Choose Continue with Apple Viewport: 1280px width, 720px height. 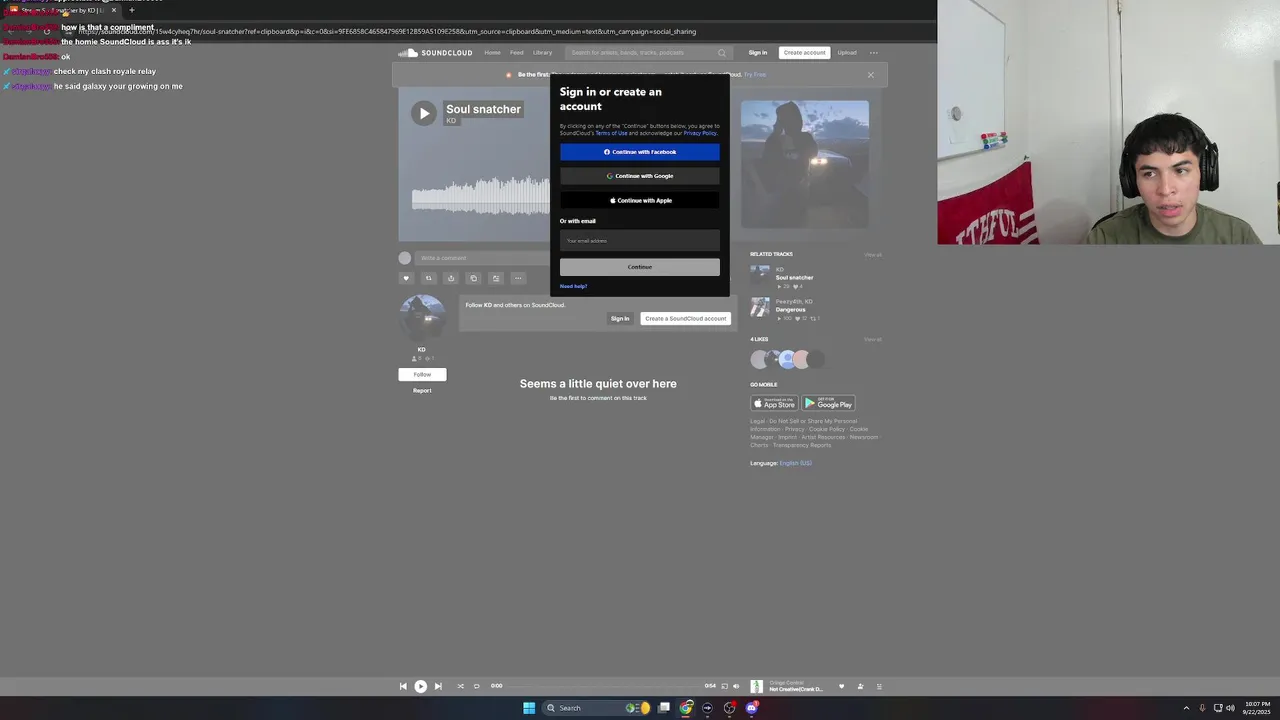639,200
